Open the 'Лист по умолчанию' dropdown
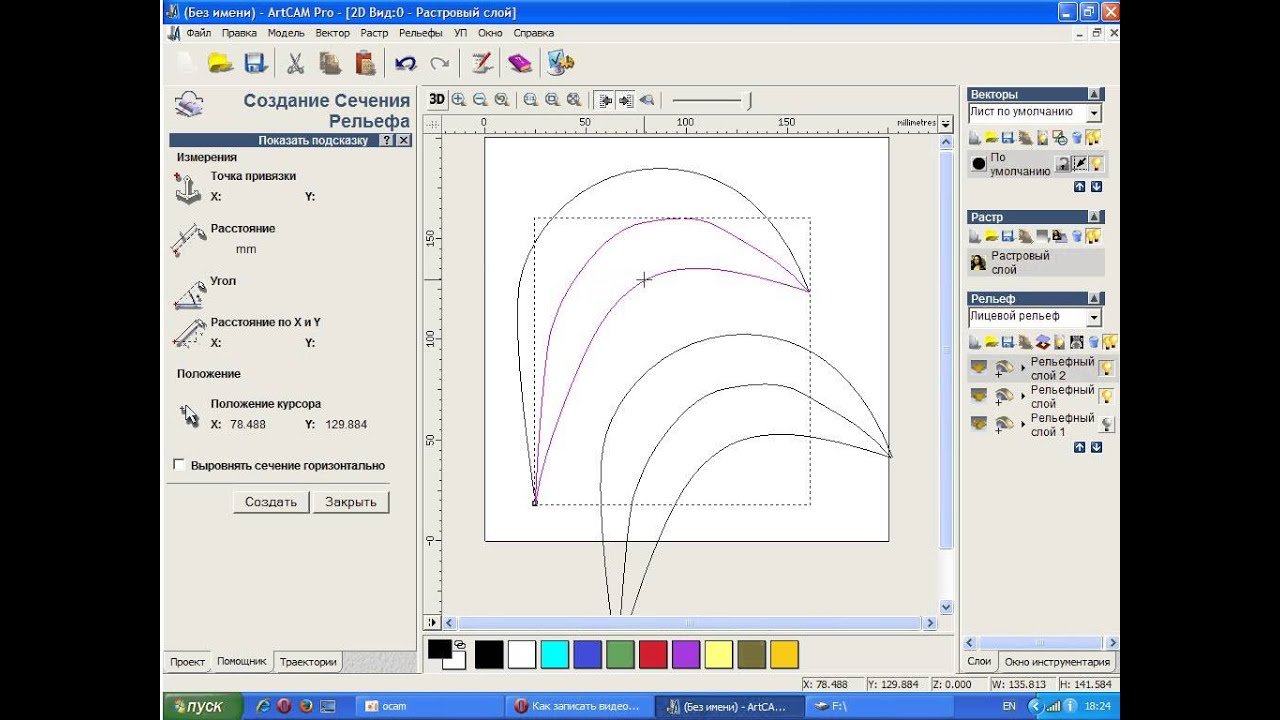This screenshot has width=1280, height=720. pyautogui.click(x=1093, y=113)
